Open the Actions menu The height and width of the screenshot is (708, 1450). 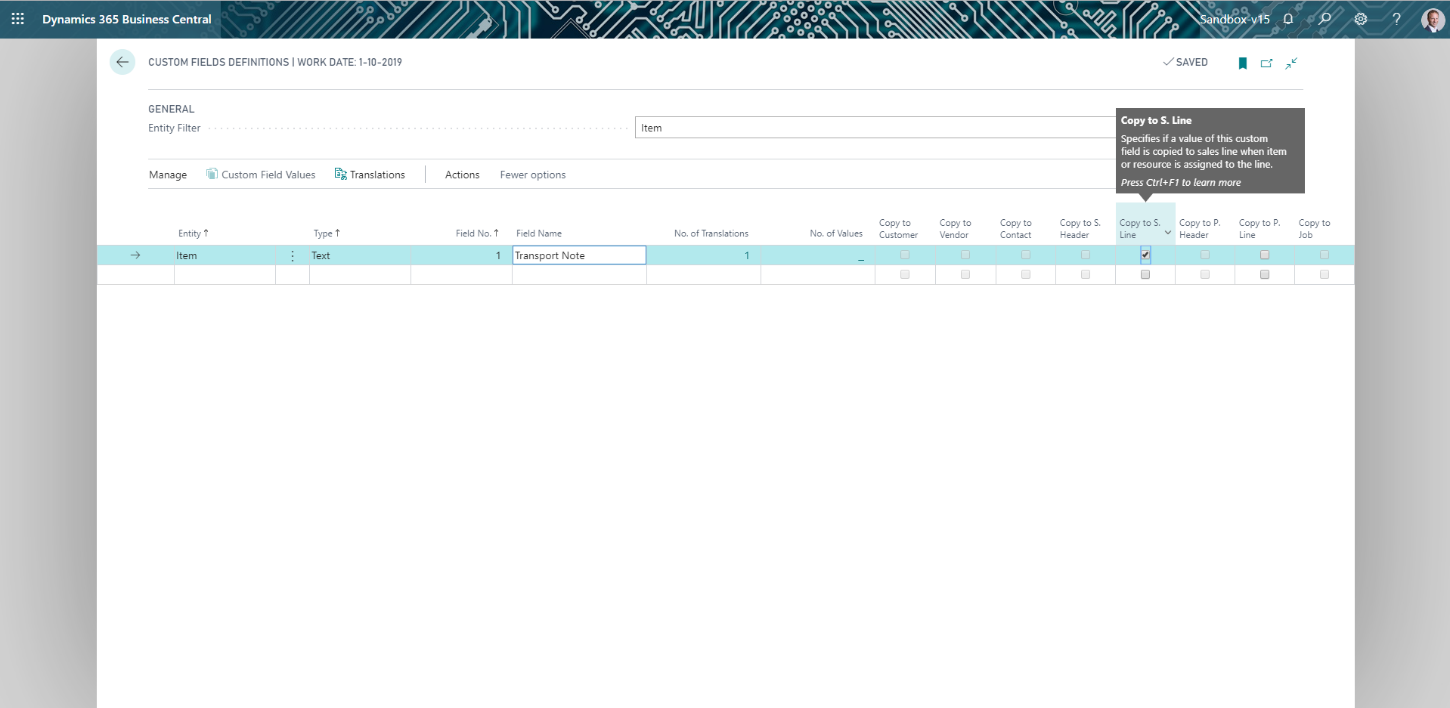click(462, 175)
